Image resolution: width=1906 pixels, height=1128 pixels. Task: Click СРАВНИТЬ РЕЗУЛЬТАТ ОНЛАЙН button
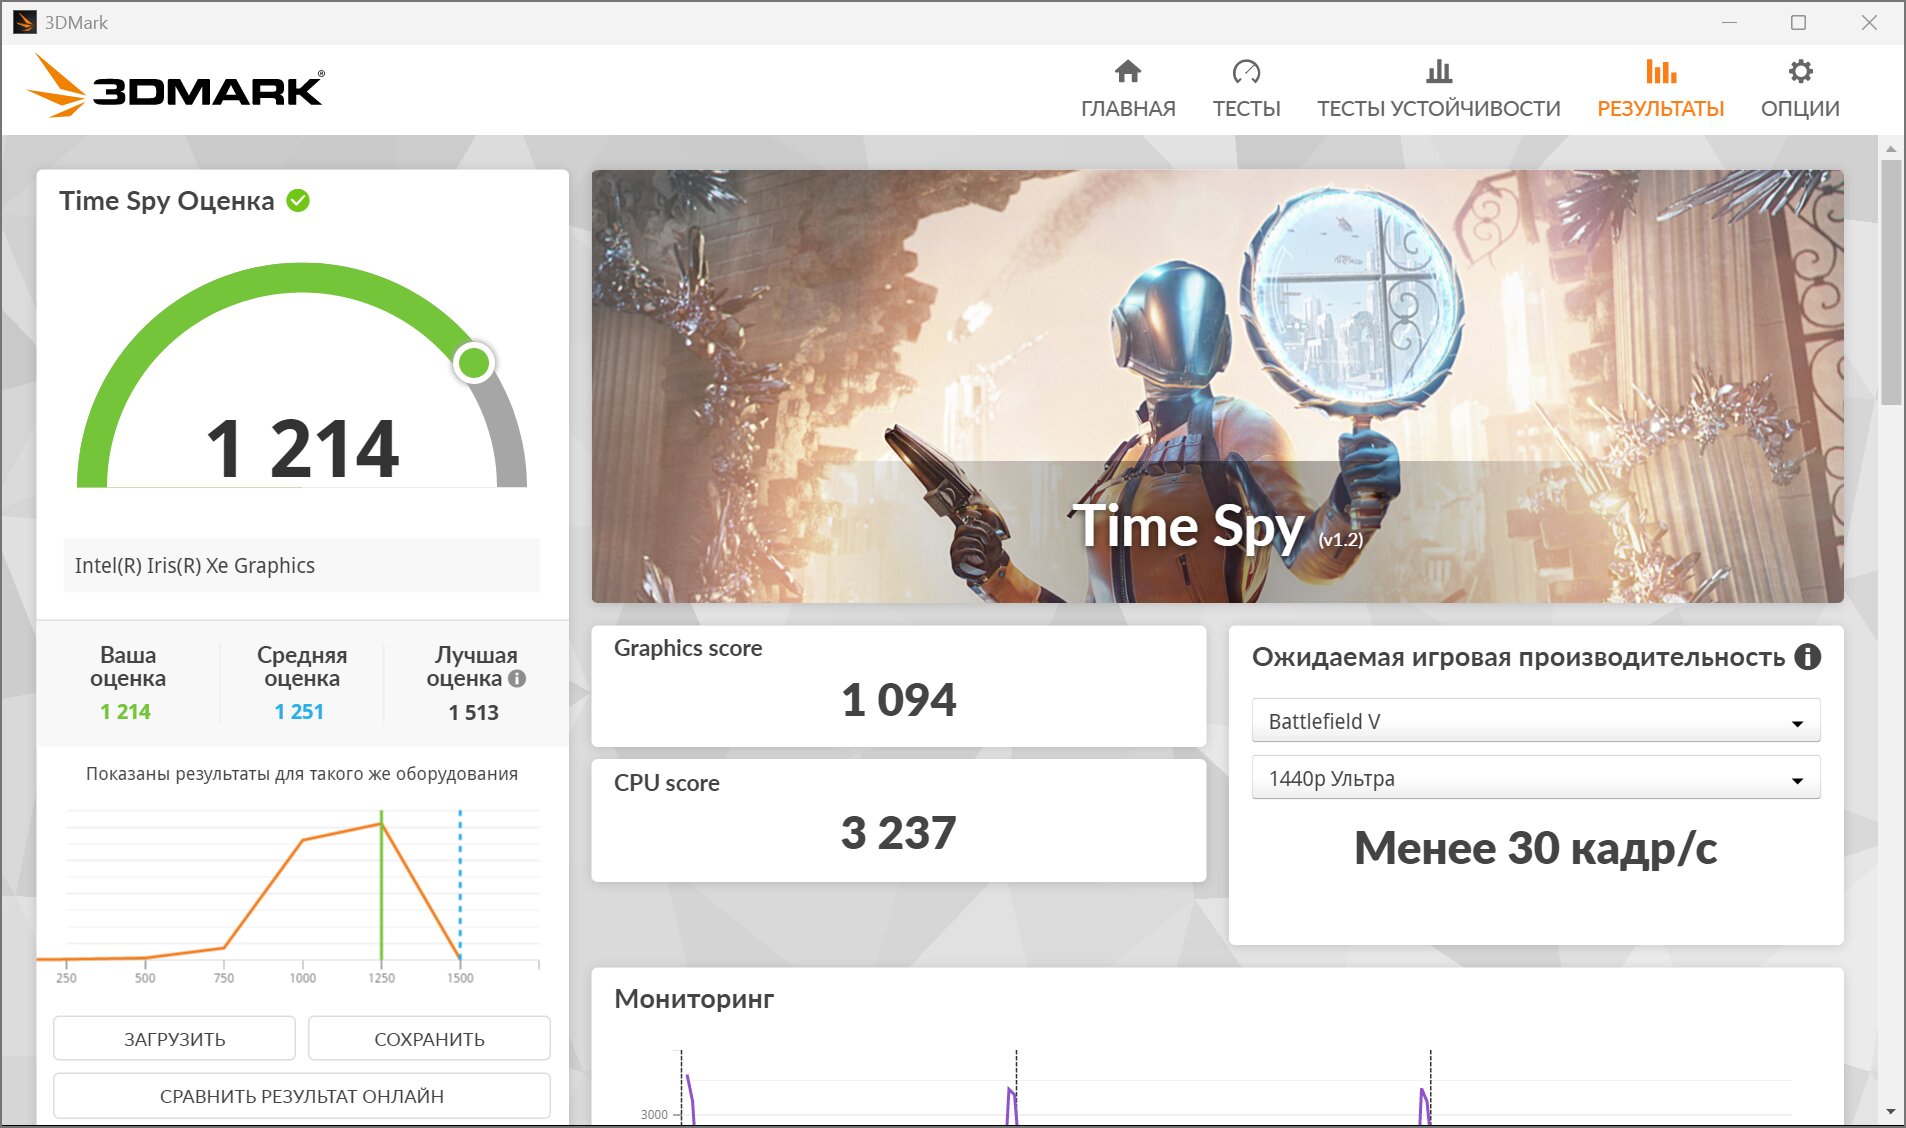301,1096
